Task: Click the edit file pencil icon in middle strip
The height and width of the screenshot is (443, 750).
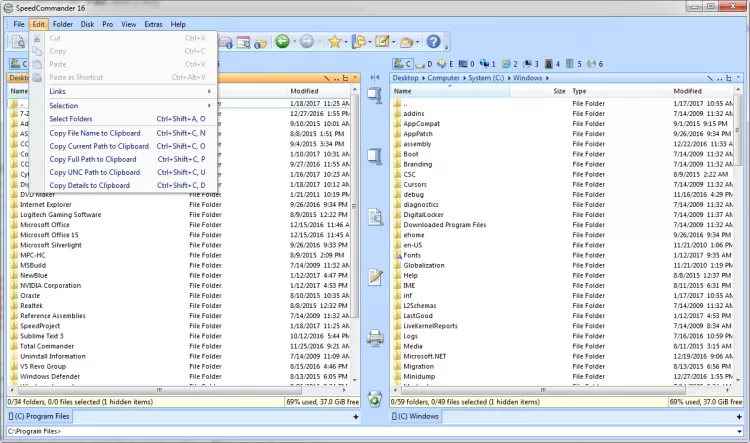Action: (x=375, y=277)
